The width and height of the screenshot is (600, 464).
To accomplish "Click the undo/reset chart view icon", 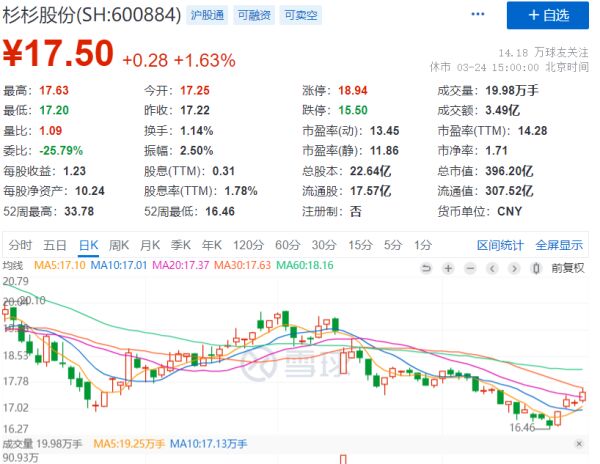I will 427,267.
